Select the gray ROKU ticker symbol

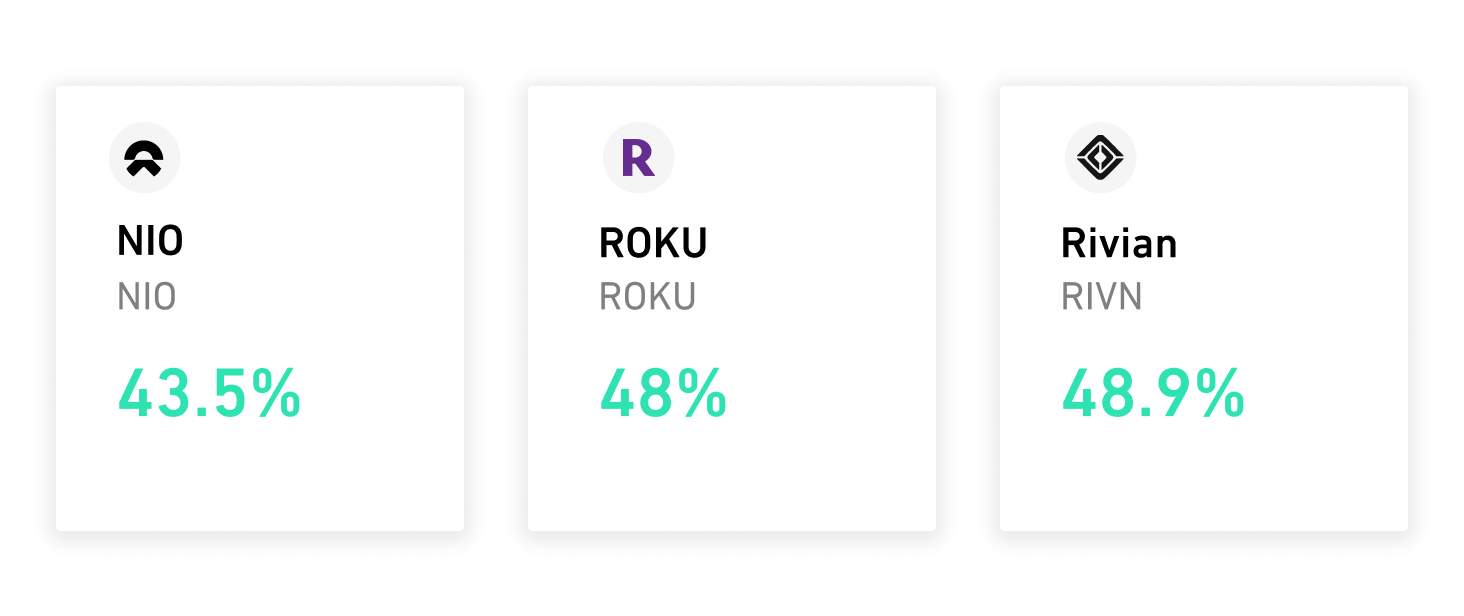pos(647,297)
